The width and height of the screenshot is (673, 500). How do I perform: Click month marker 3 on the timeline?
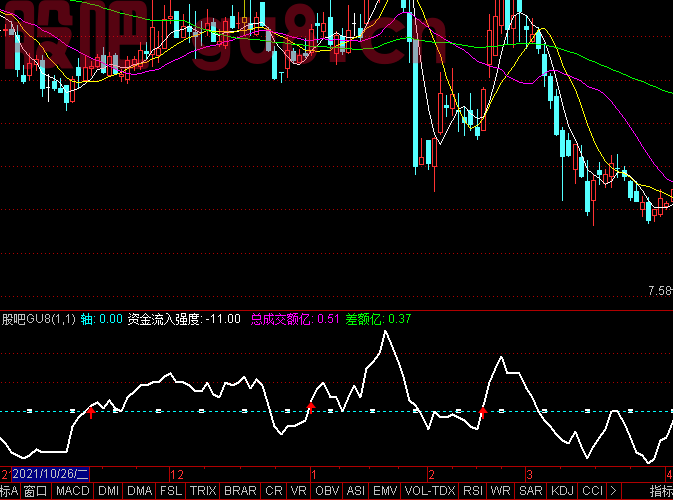coord(529,475)
